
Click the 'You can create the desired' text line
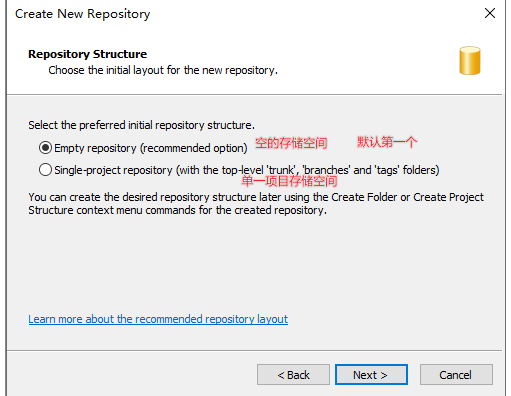256,197
